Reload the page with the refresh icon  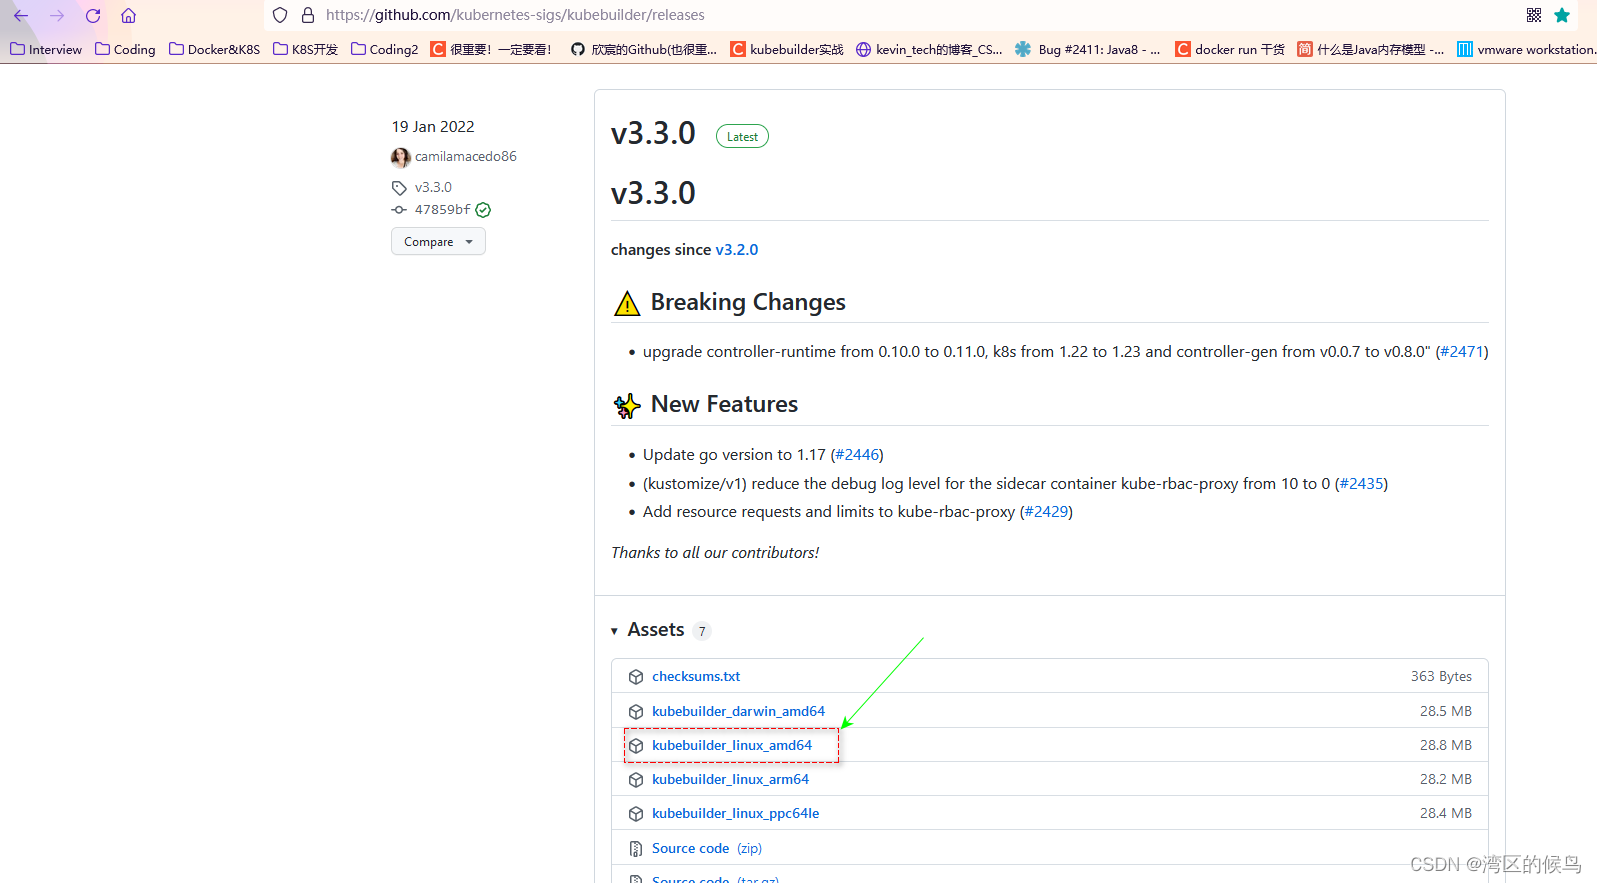coord(93,15)
